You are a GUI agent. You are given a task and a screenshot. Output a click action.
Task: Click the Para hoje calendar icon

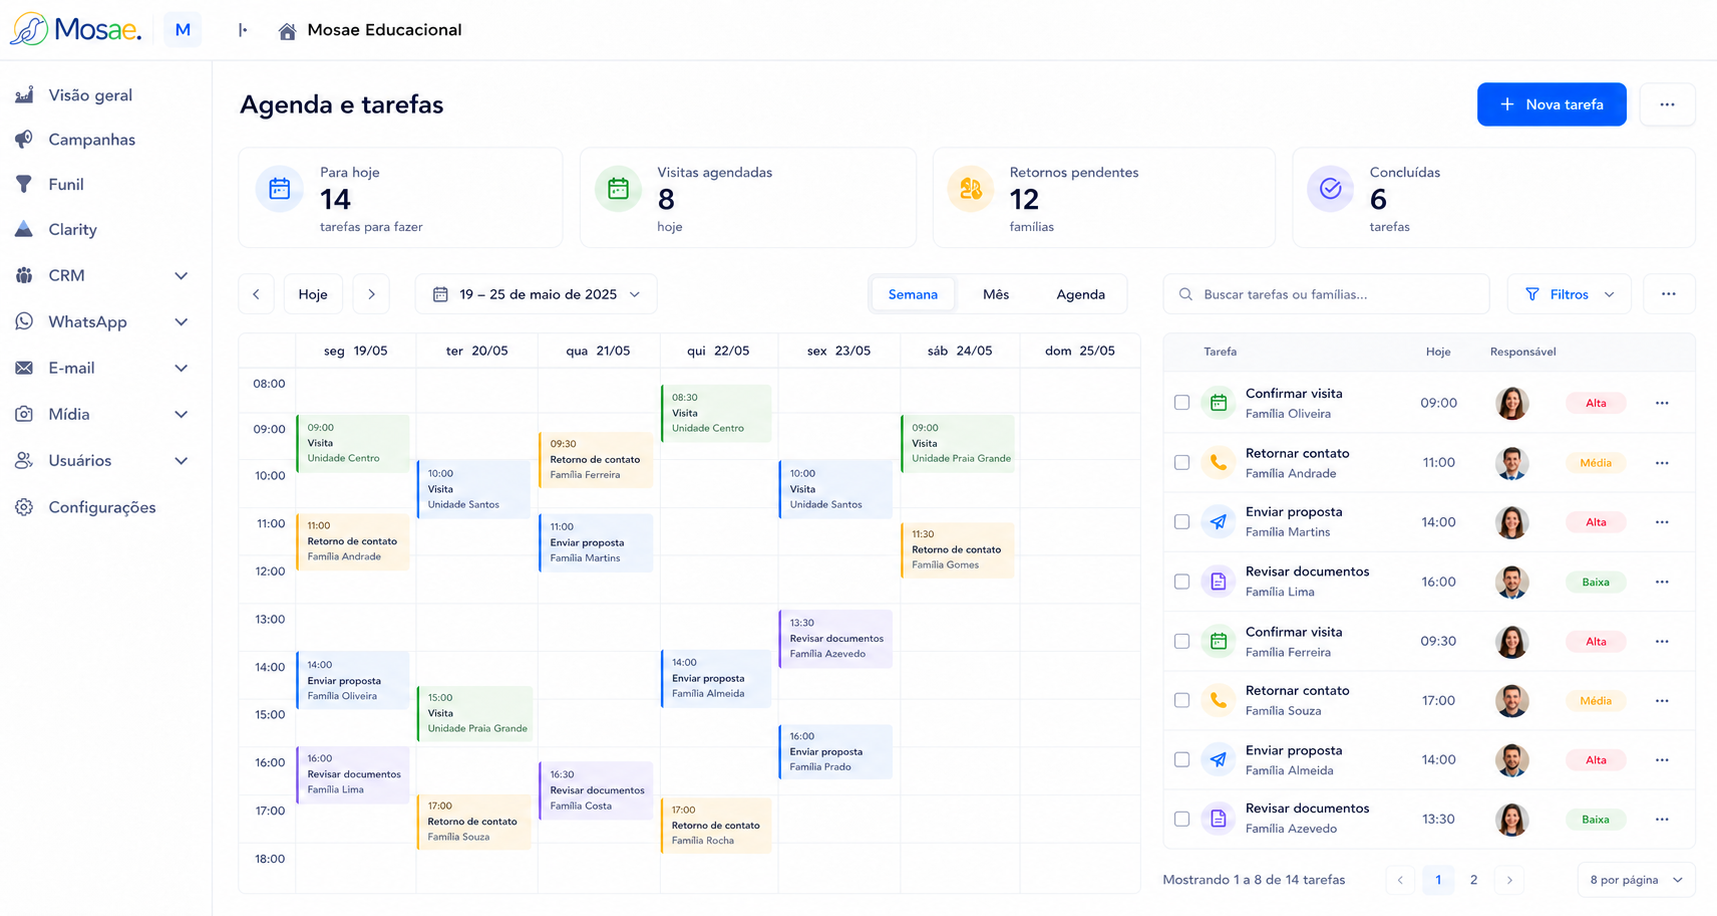pyautogui.click(x=279, y=189)
